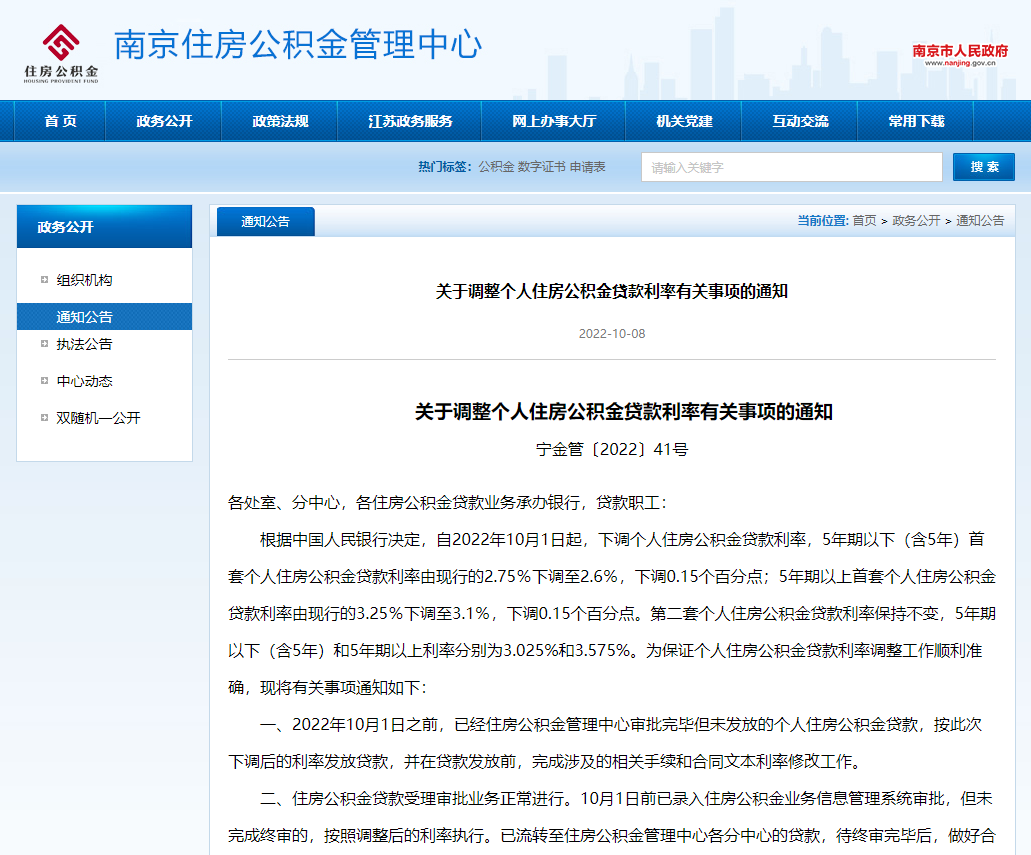This screenshot has width=1031, height=855.
Task: Click the article date 2022-10-08
Action: click(x=611, y=333)
